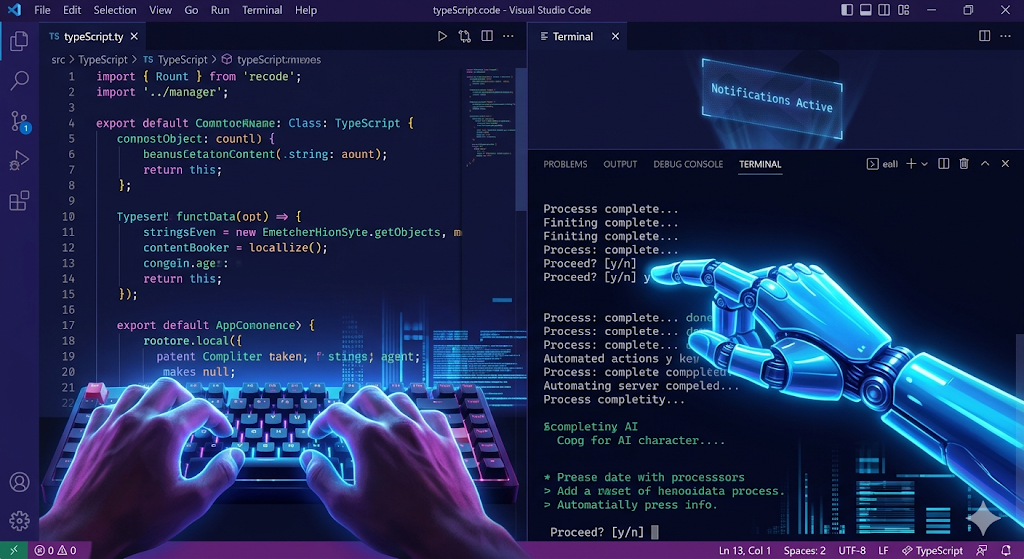Click the src breadcrumb segment
Image resolution: width=1024 pixels, height=559 pixels.
pos(58,59)
